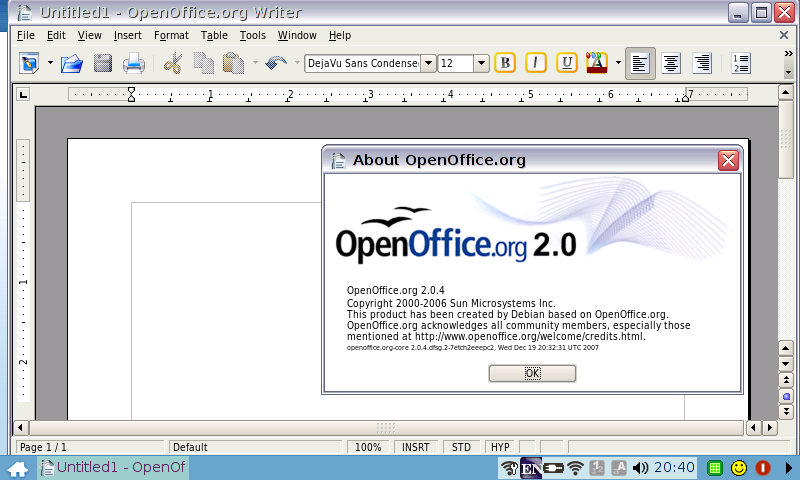Click the Page 1 / 1 status field
This screenshot has width=800, height=480.
90,447
